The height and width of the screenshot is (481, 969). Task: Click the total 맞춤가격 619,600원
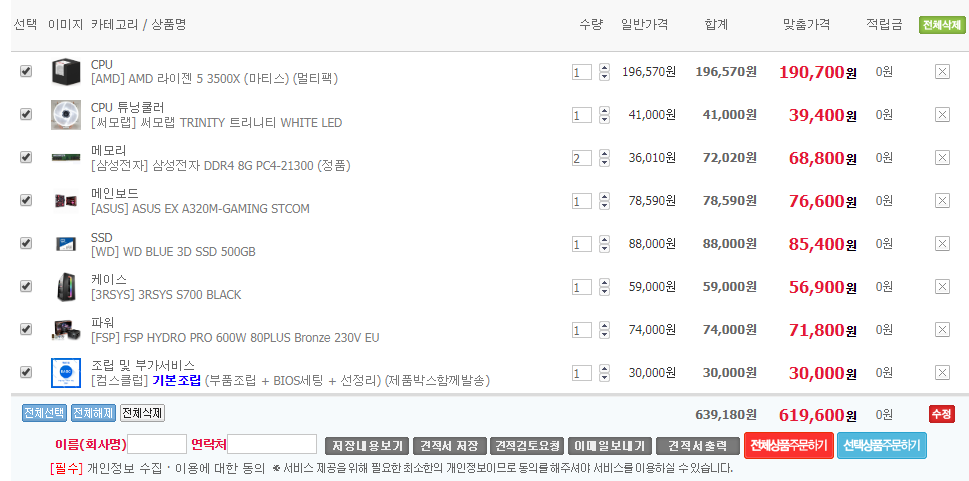(818, 415)
